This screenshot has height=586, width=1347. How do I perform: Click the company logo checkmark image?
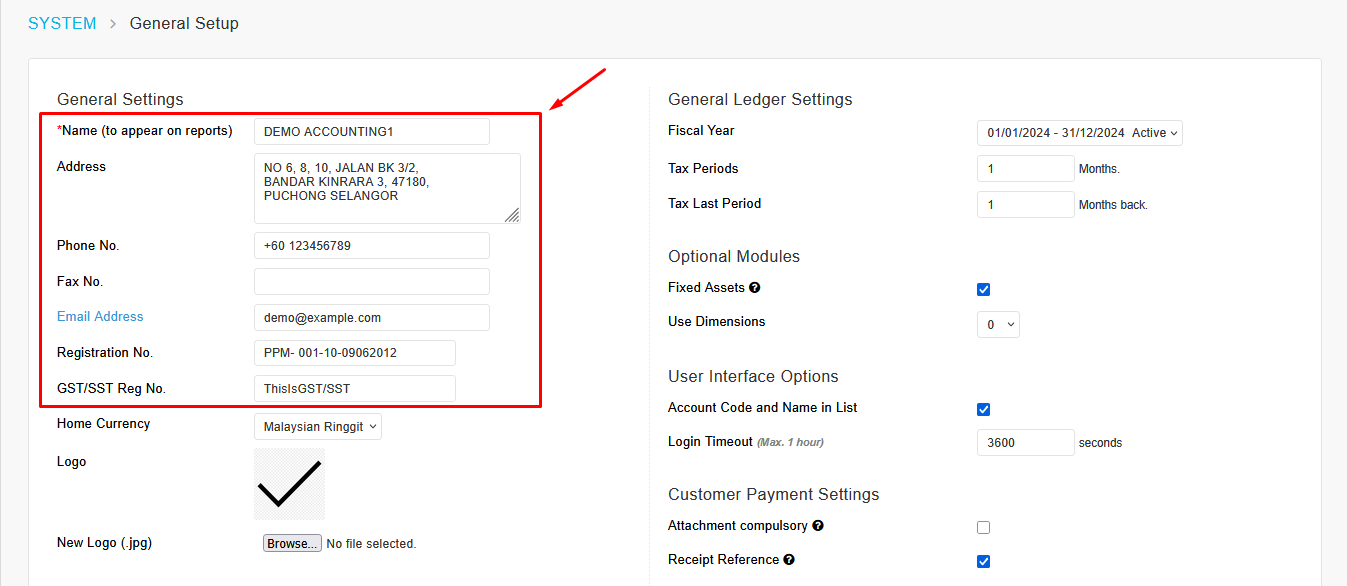pos(289,484)
